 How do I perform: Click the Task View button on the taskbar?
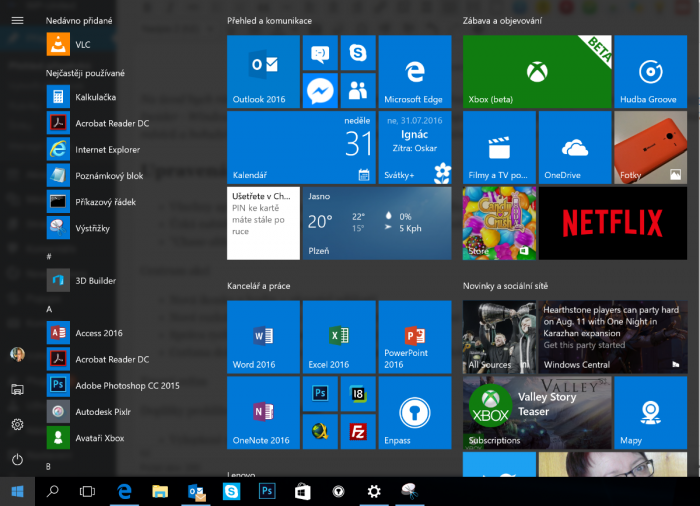(87, 491)
